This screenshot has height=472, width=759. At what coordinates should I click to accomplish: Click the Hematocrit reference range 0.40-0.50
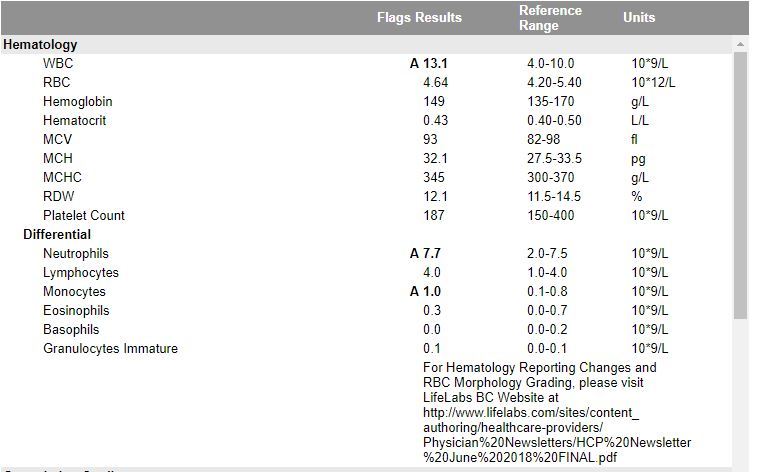pyautogui.click(x=554, y=121)
